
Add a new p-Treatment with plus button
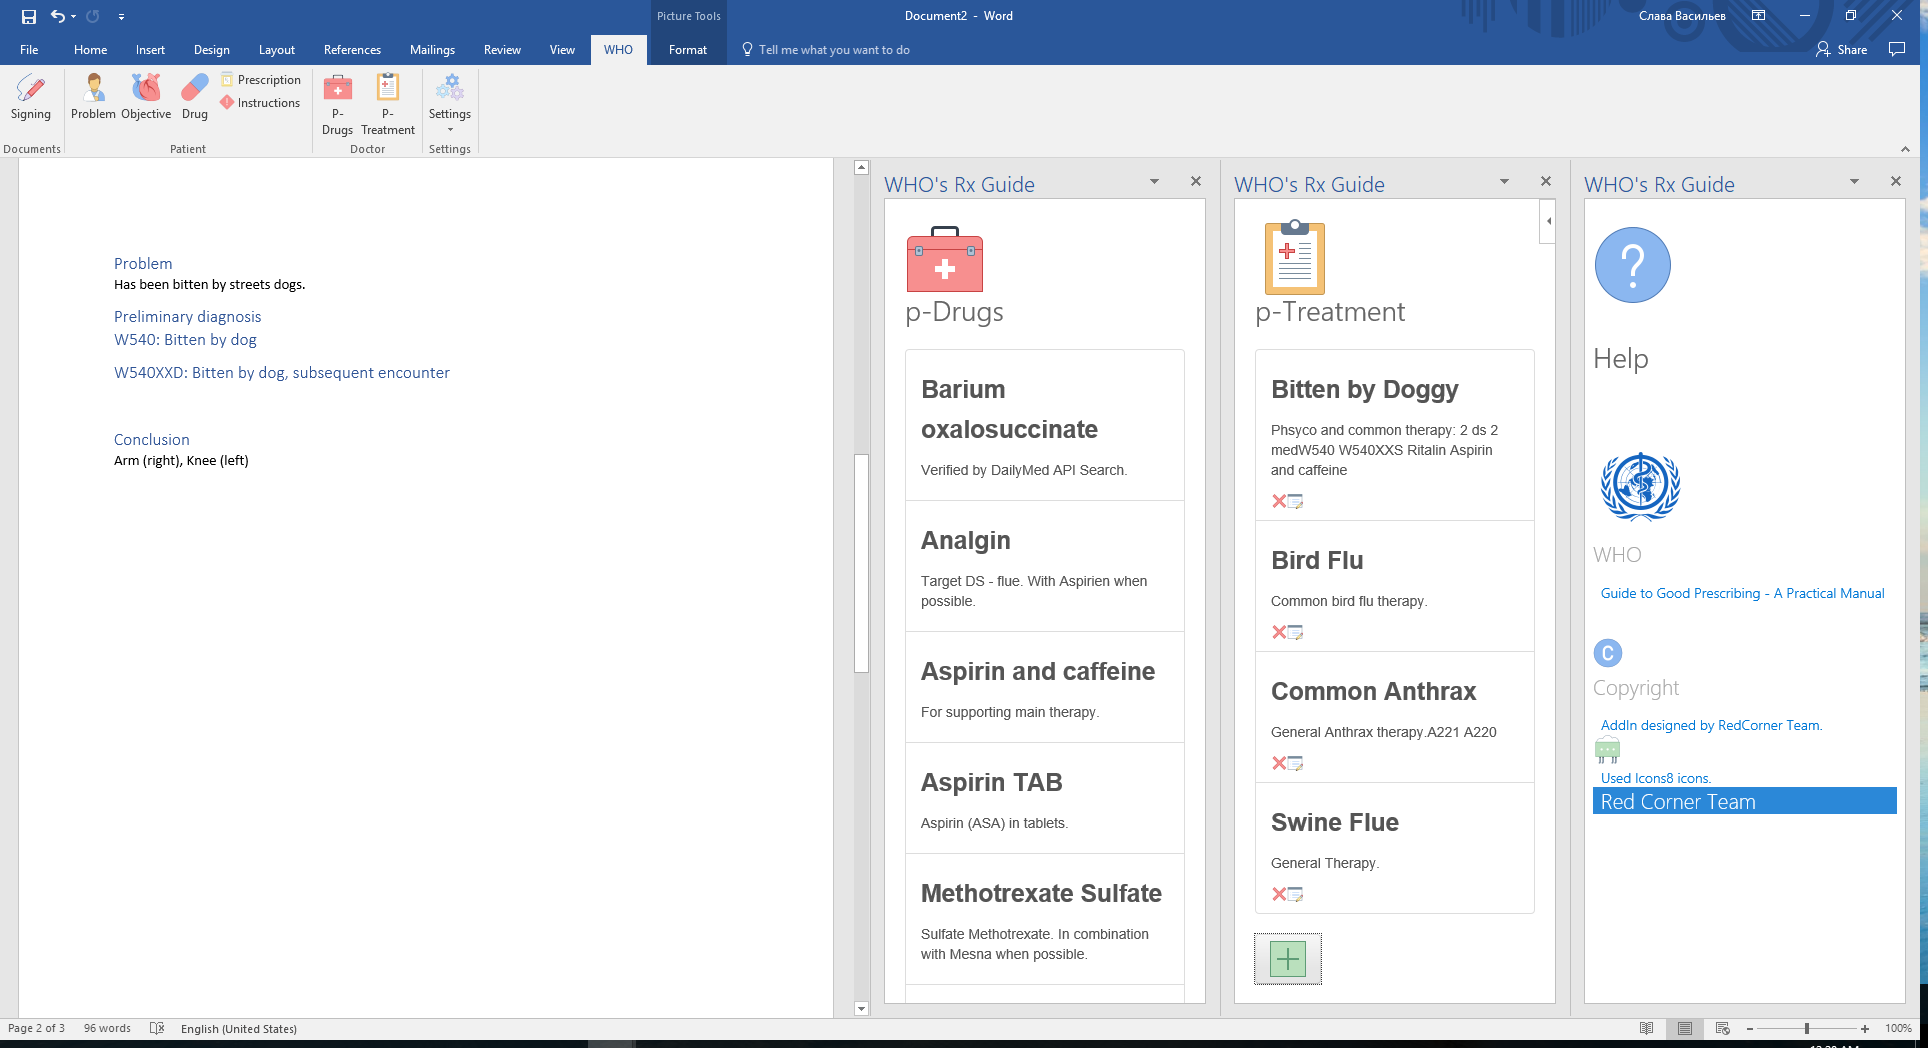coord(1288,959)
